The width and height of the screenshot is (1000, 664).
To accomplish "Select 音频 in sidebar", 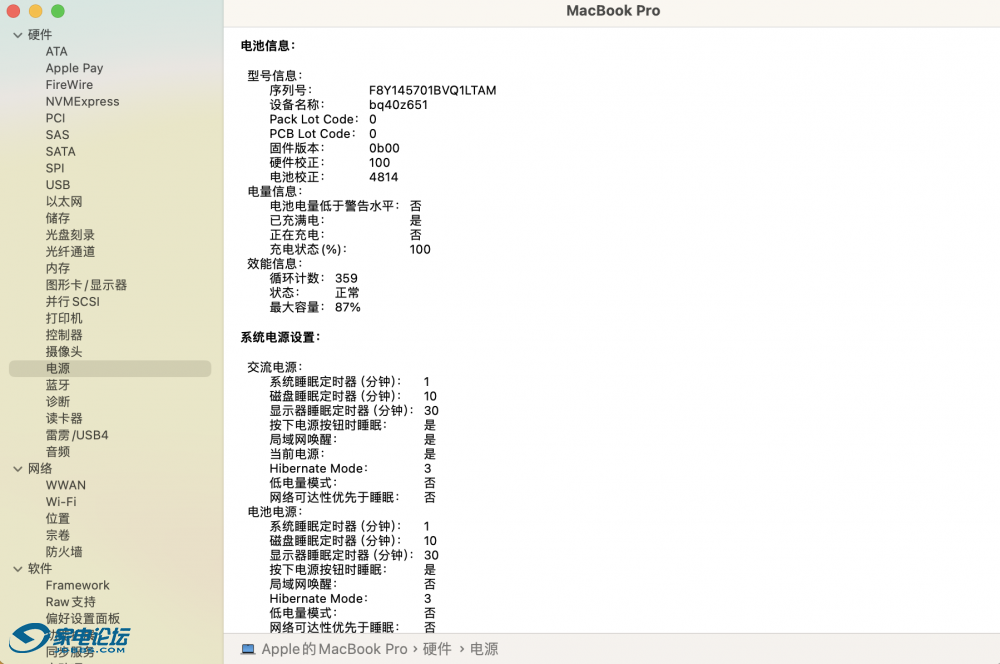I will [57, 452].
